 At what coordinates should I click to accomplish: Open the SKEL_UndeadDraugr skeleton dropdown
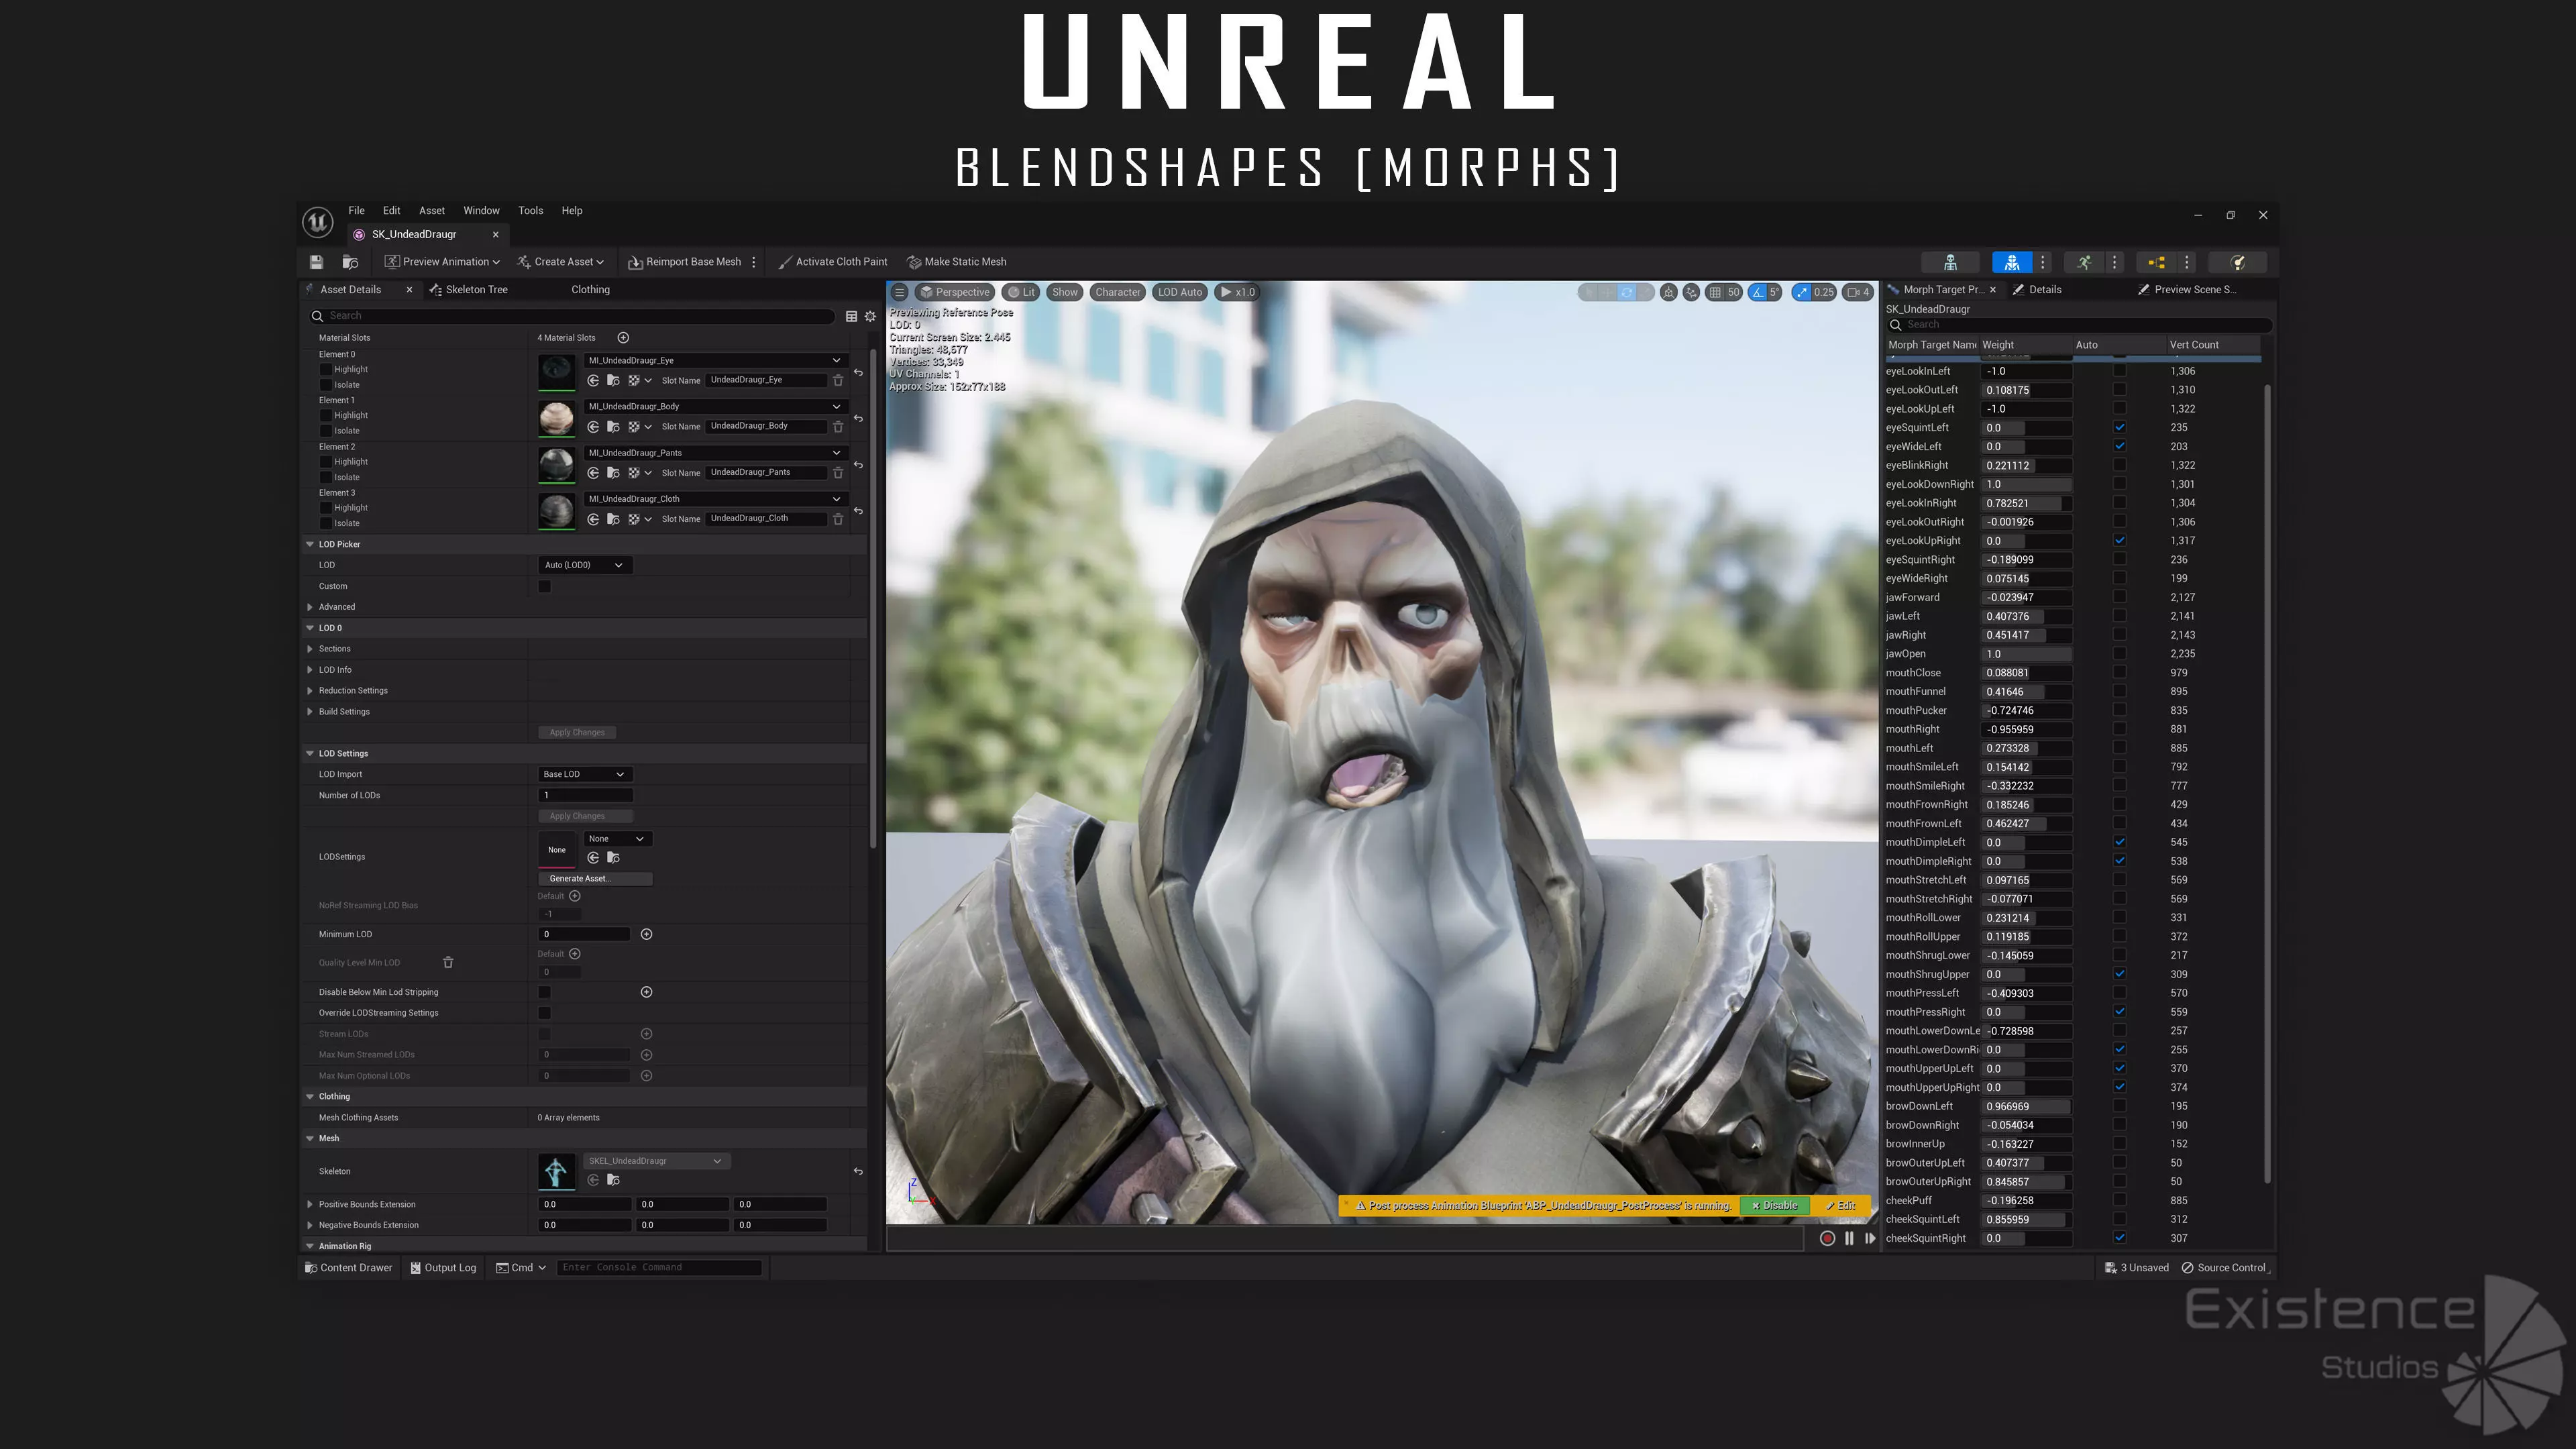tap(656, 1161)
